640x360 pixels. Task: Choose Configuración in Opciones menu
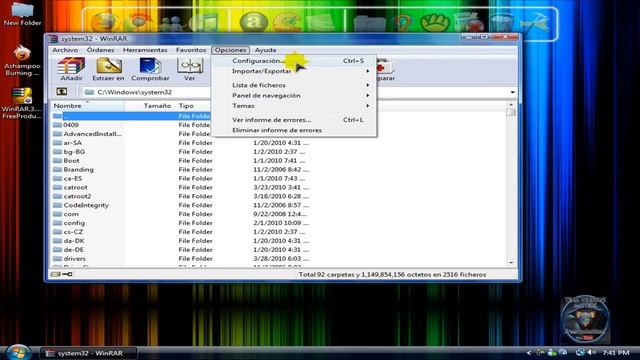[294, 60]
